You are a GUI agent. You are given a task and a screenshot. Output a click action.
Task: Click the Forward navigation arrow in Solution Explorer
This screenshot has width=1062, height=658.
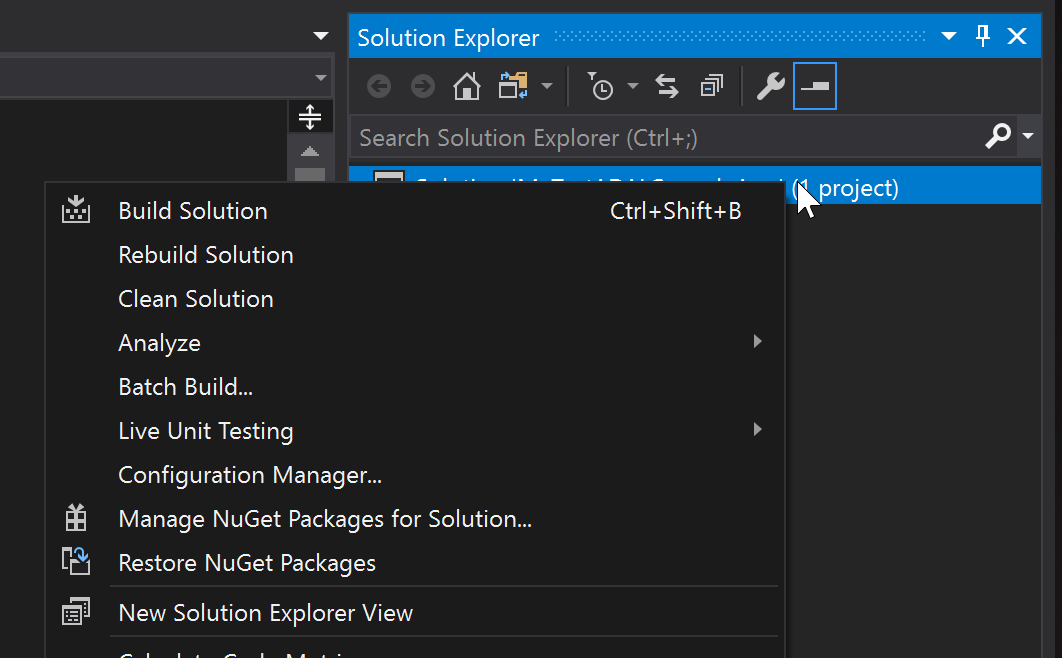(423, 87)
